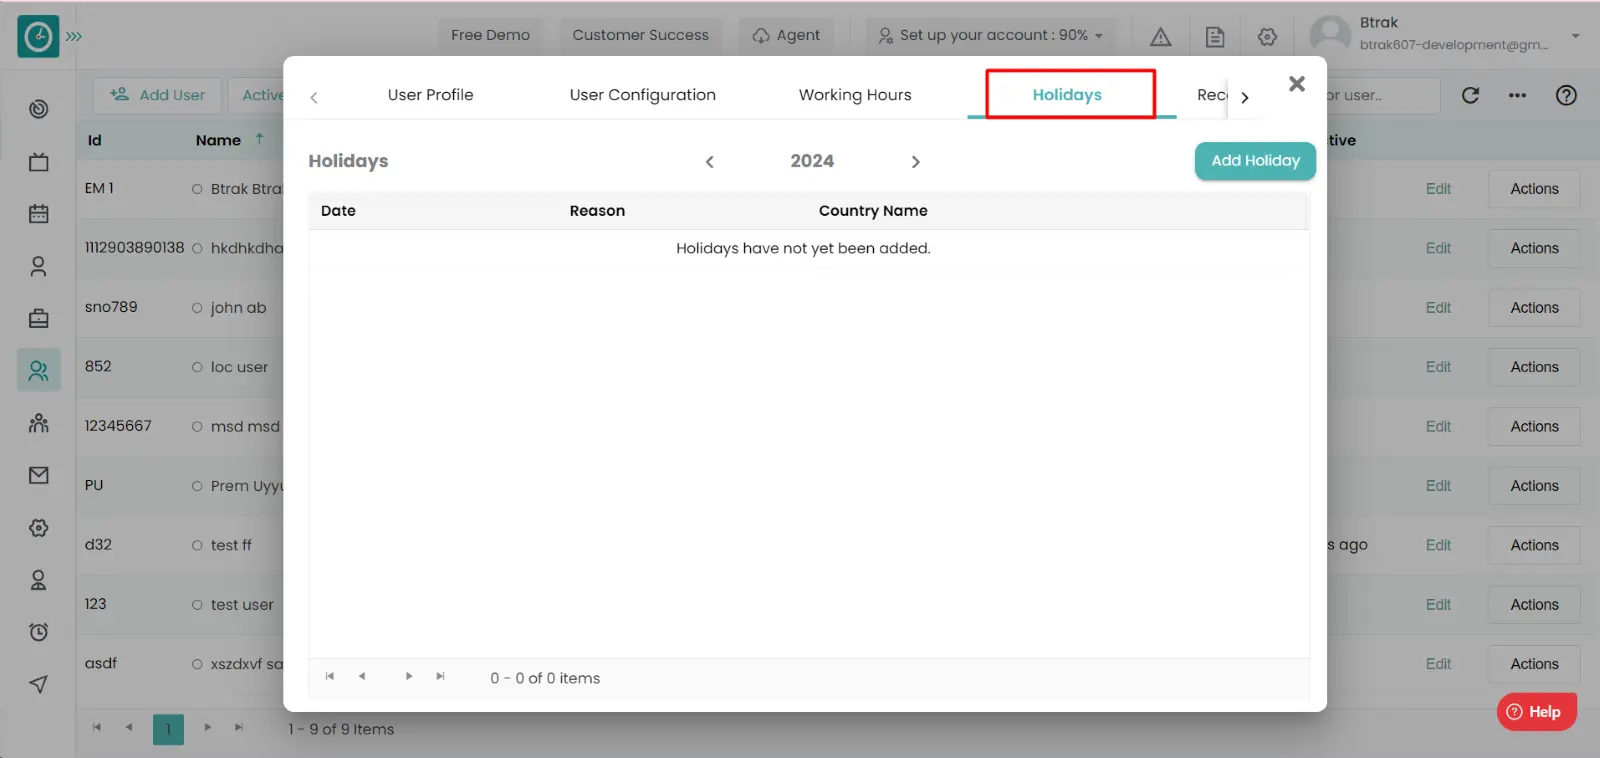Open the alarm clock sidebar icon
This screenshot has height=758, width=1600.
click(x=38, y=632)
